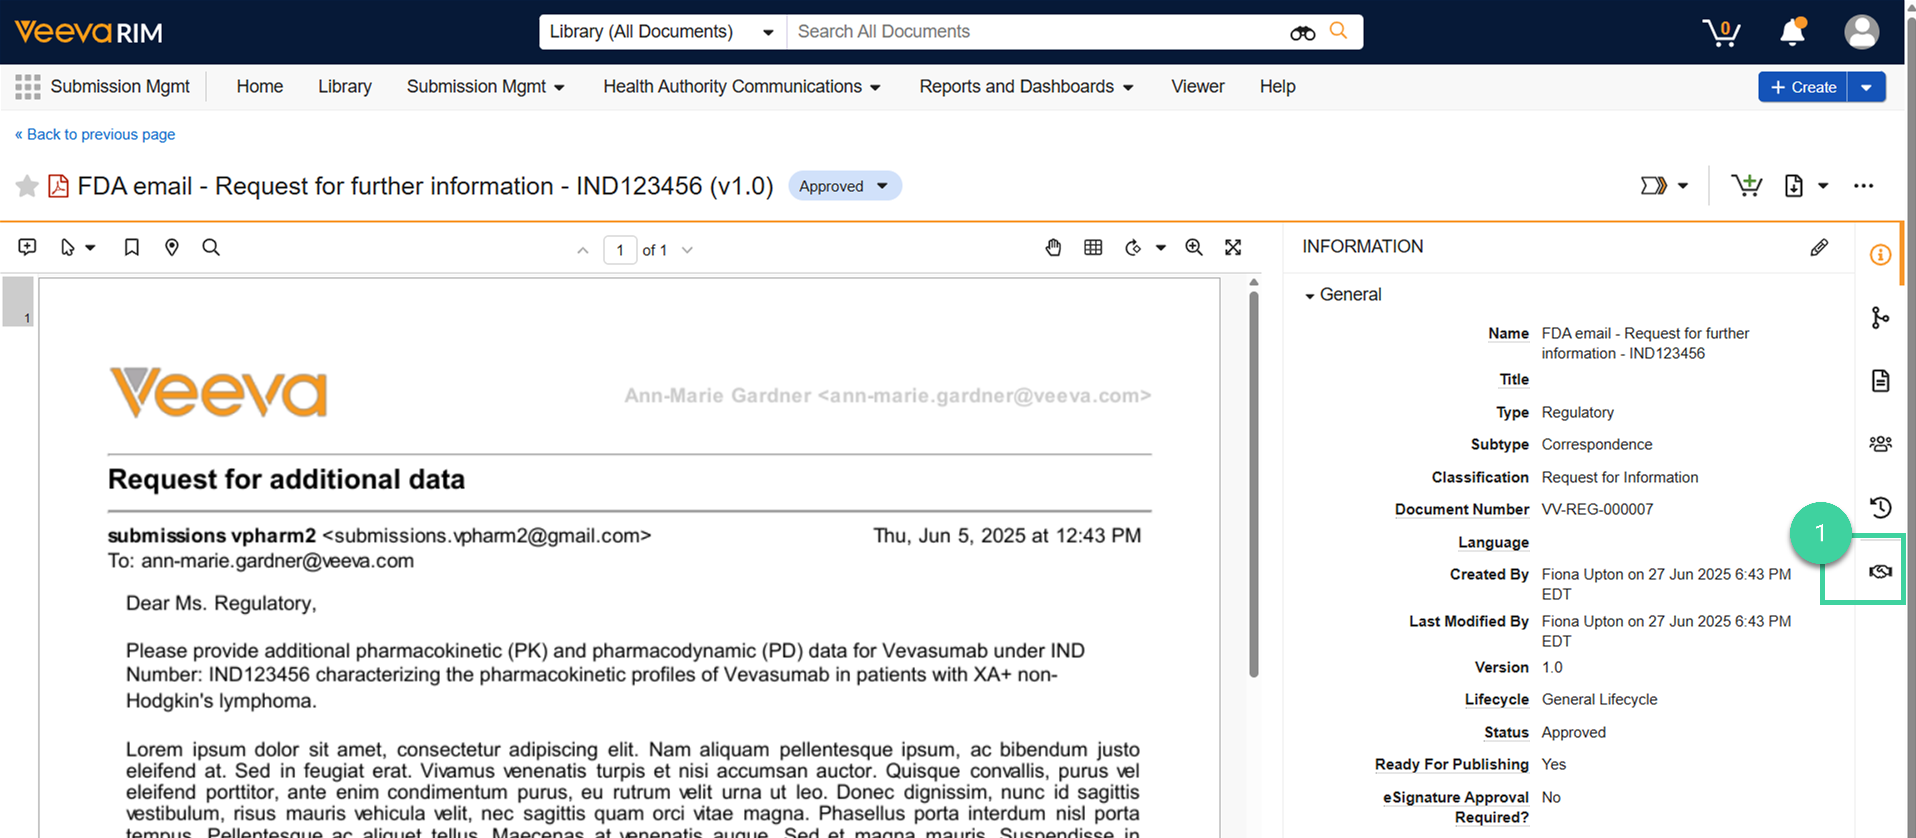Select the add comment annotation tool
Viewport: 1916px width, 838px height.
[28, 247]
